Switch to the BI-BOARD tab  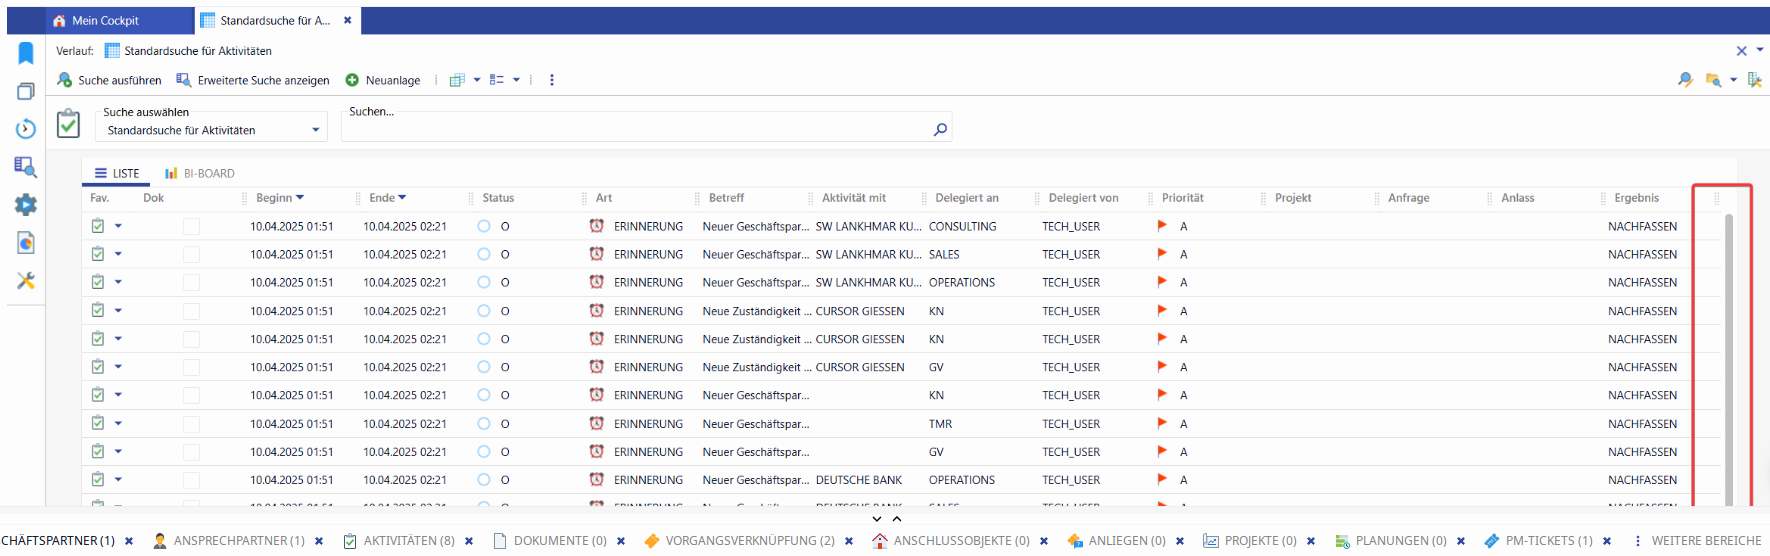200,173
